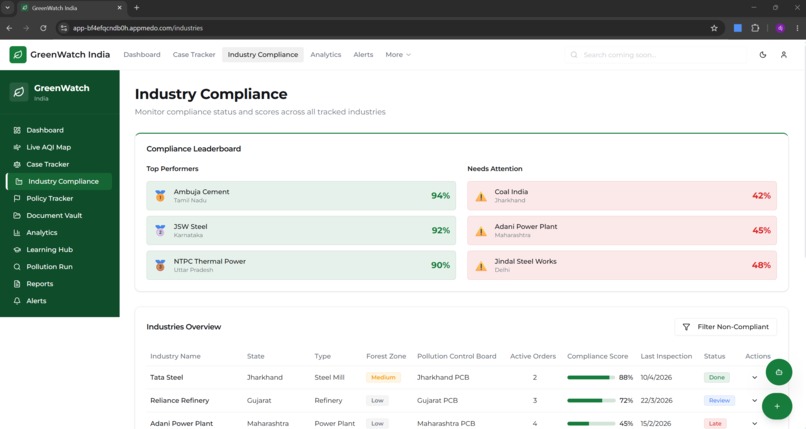This screenshot has width=806, height=429.
Task: Click the floating green chatbot button
Action: [x=779, y=372]
